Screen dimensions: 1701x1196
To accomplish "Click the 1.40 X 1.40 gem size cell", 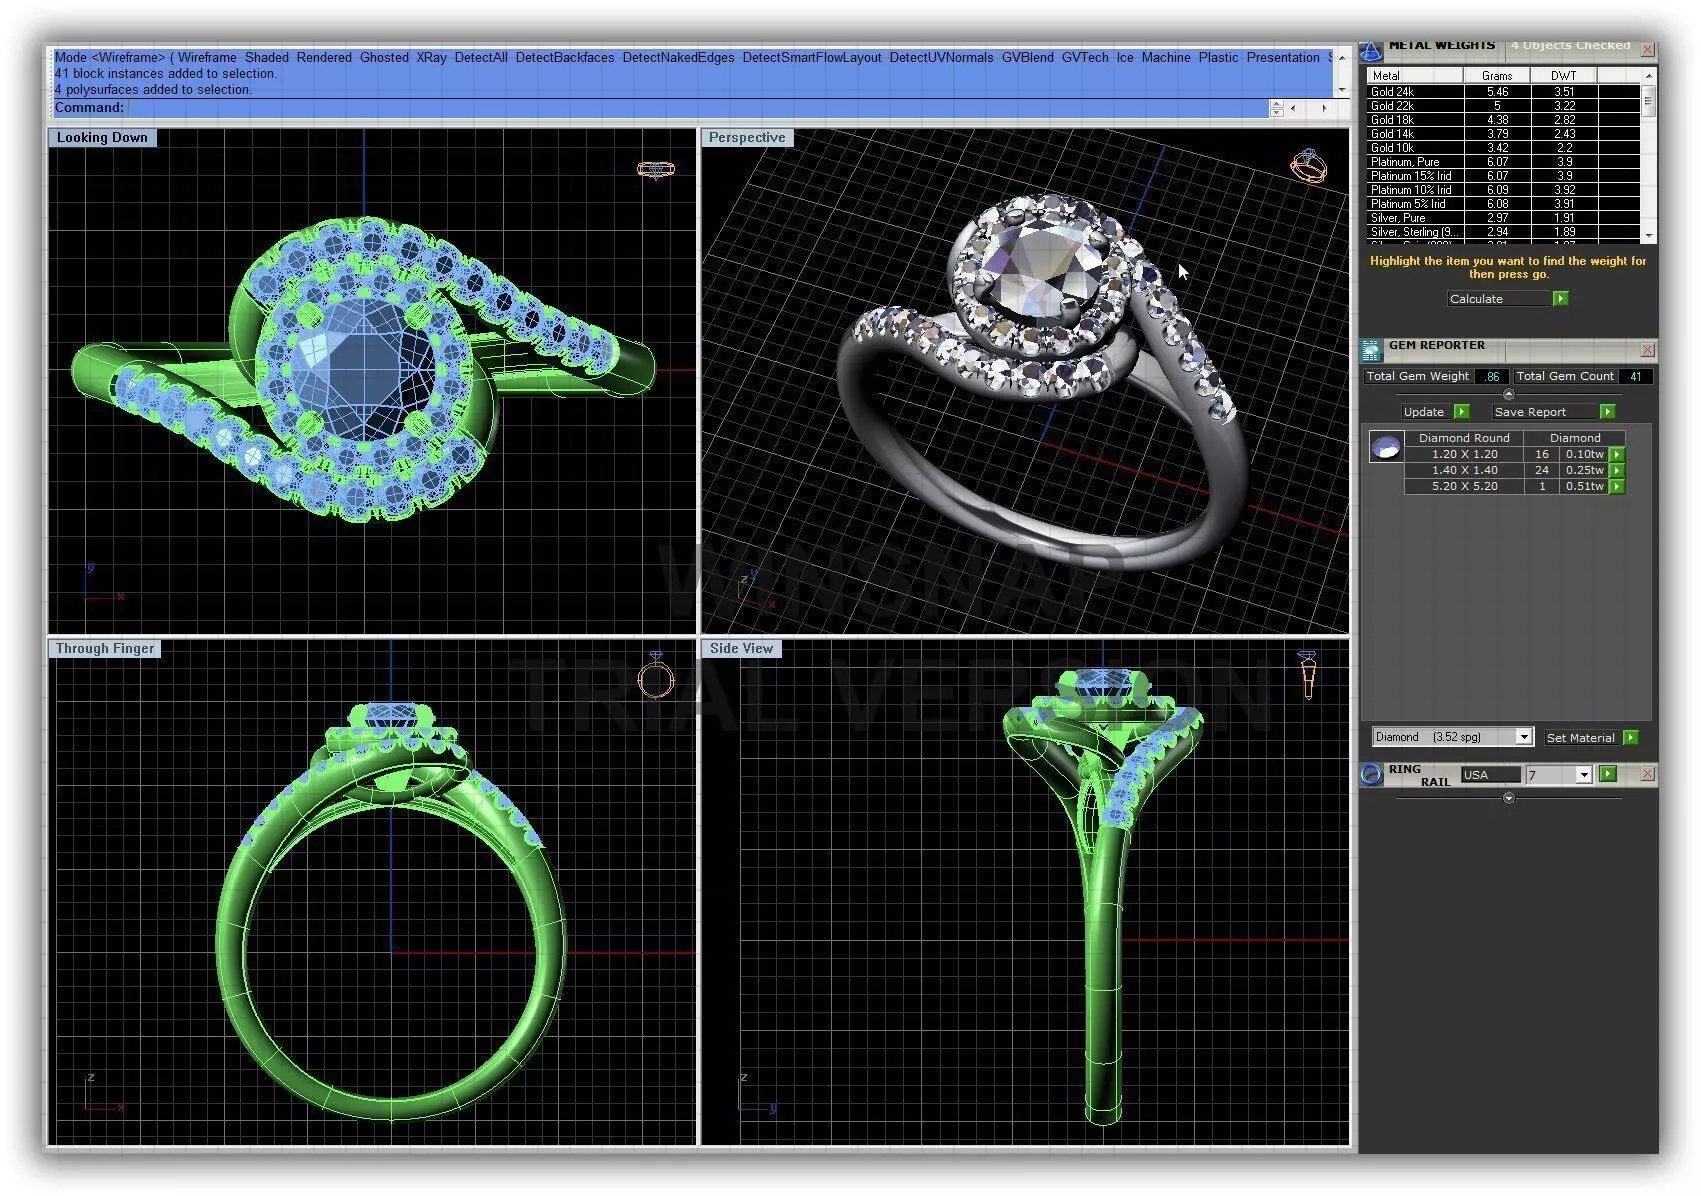I will tap(1464, 470).
